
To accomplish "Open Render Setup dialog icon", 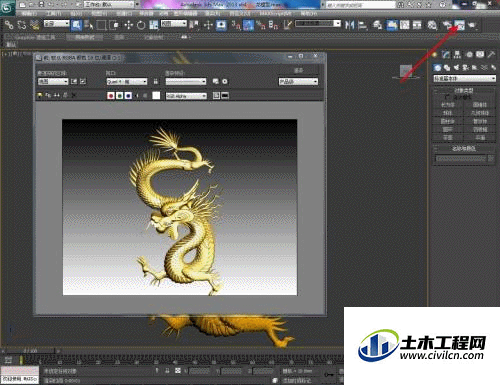I will click(447, 25).
